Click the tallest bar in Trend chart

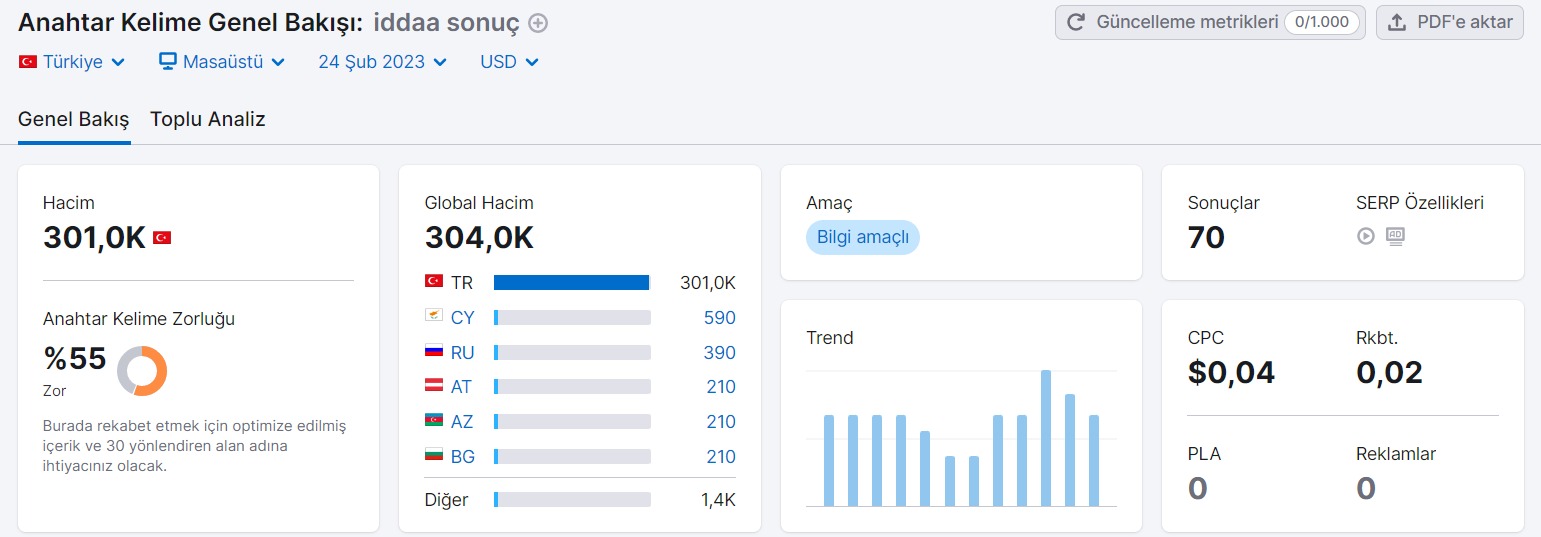tap(1046, 438)
